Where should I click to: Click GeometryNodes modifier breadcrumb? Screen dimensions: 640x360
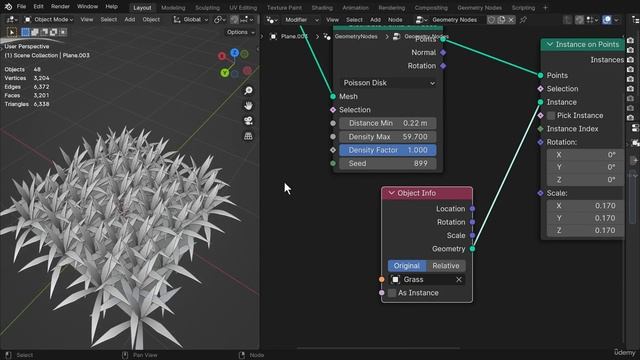click(351, 36)
